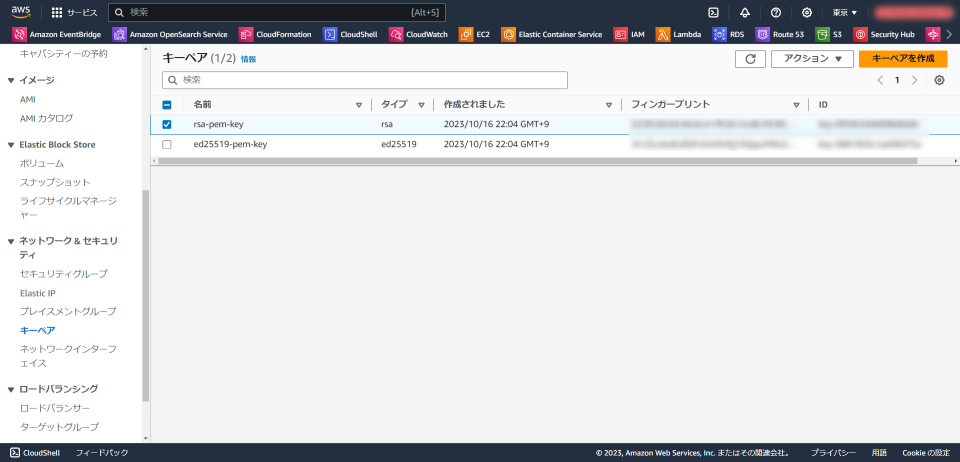960x462 pixels.
Task: Open スナップショット in the sidebar
Action: (x=55, y=182)
